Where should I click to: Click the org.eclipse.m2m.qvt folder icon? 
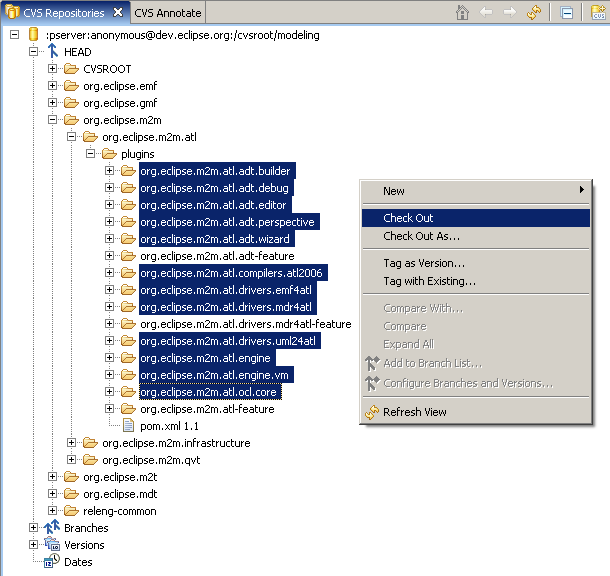click(90, 460)
